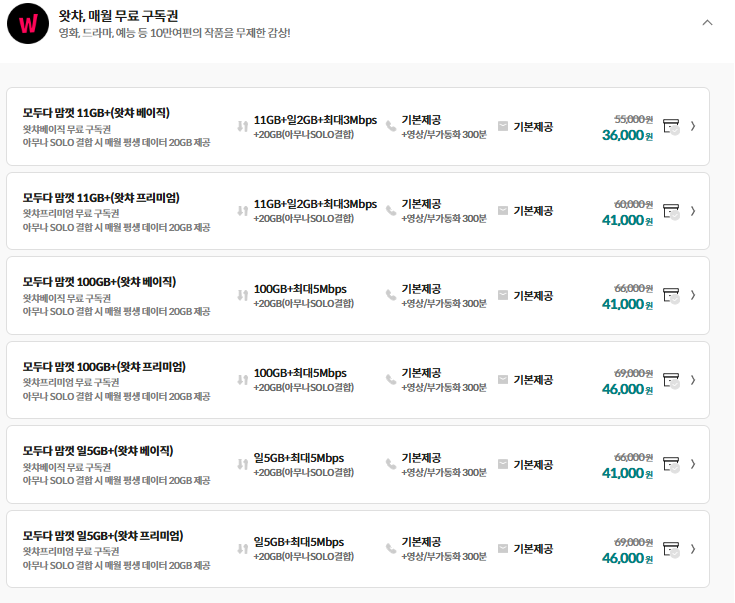The width and height of the screenshot is (735, 603).
Task: Add 11GB+ 왓챠 베이직 plan to compare box
Action: [x=671, y=127]
